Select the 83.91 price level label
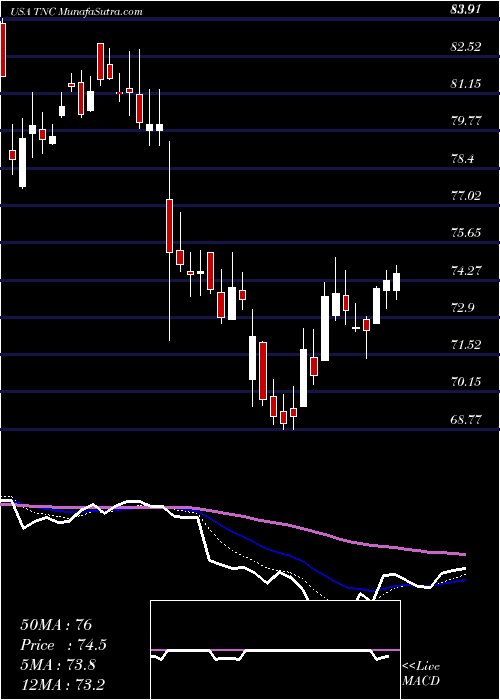This screenshot has height=700, width=500. point(466,9)
